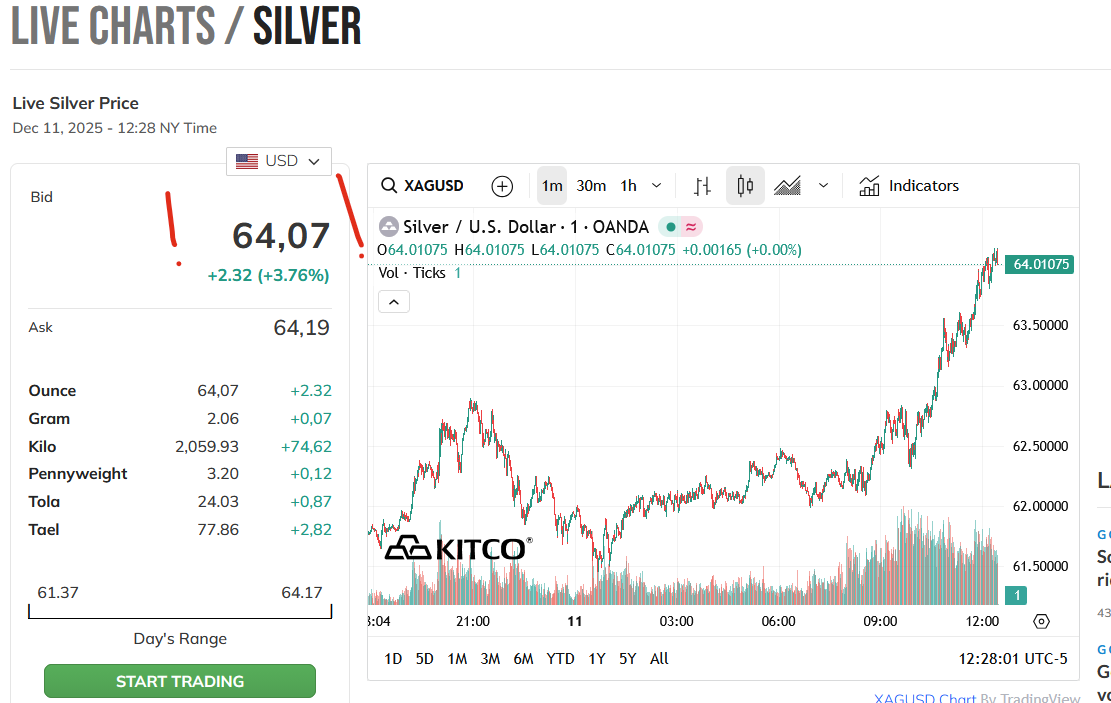Viewport: 1111px width, 703px height.
Task: Click the XAGUSD symbol search icon
Action: [390, 186]
